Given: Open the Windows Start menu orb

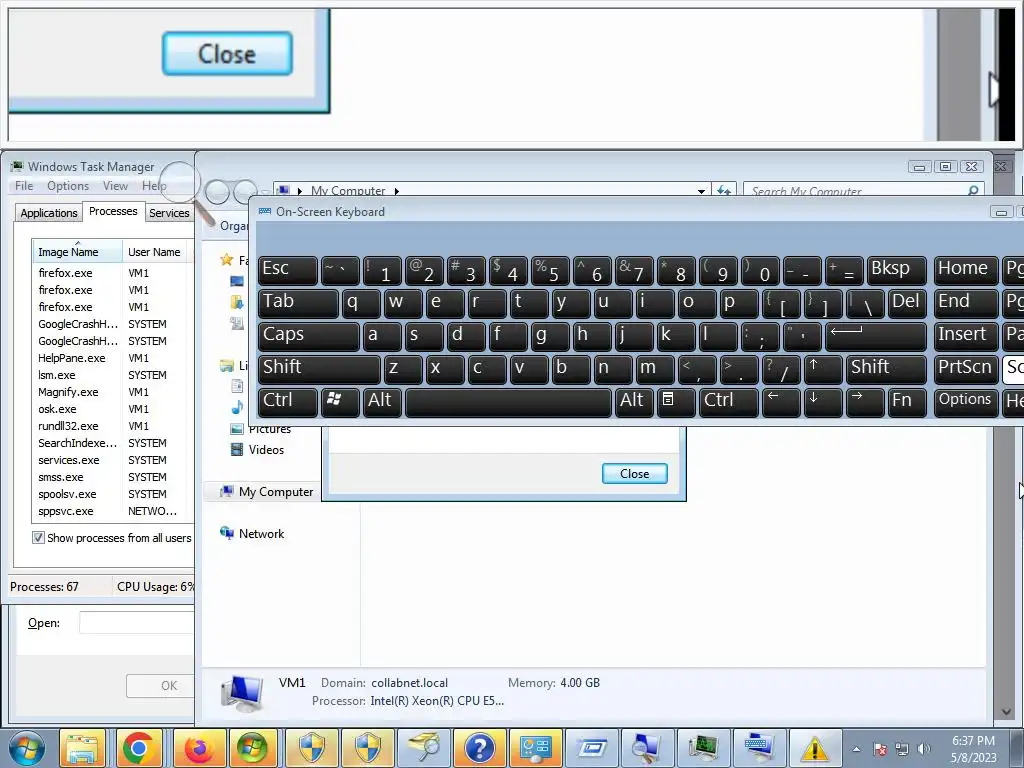Looking at the screenshot, I should coord(26,748).
